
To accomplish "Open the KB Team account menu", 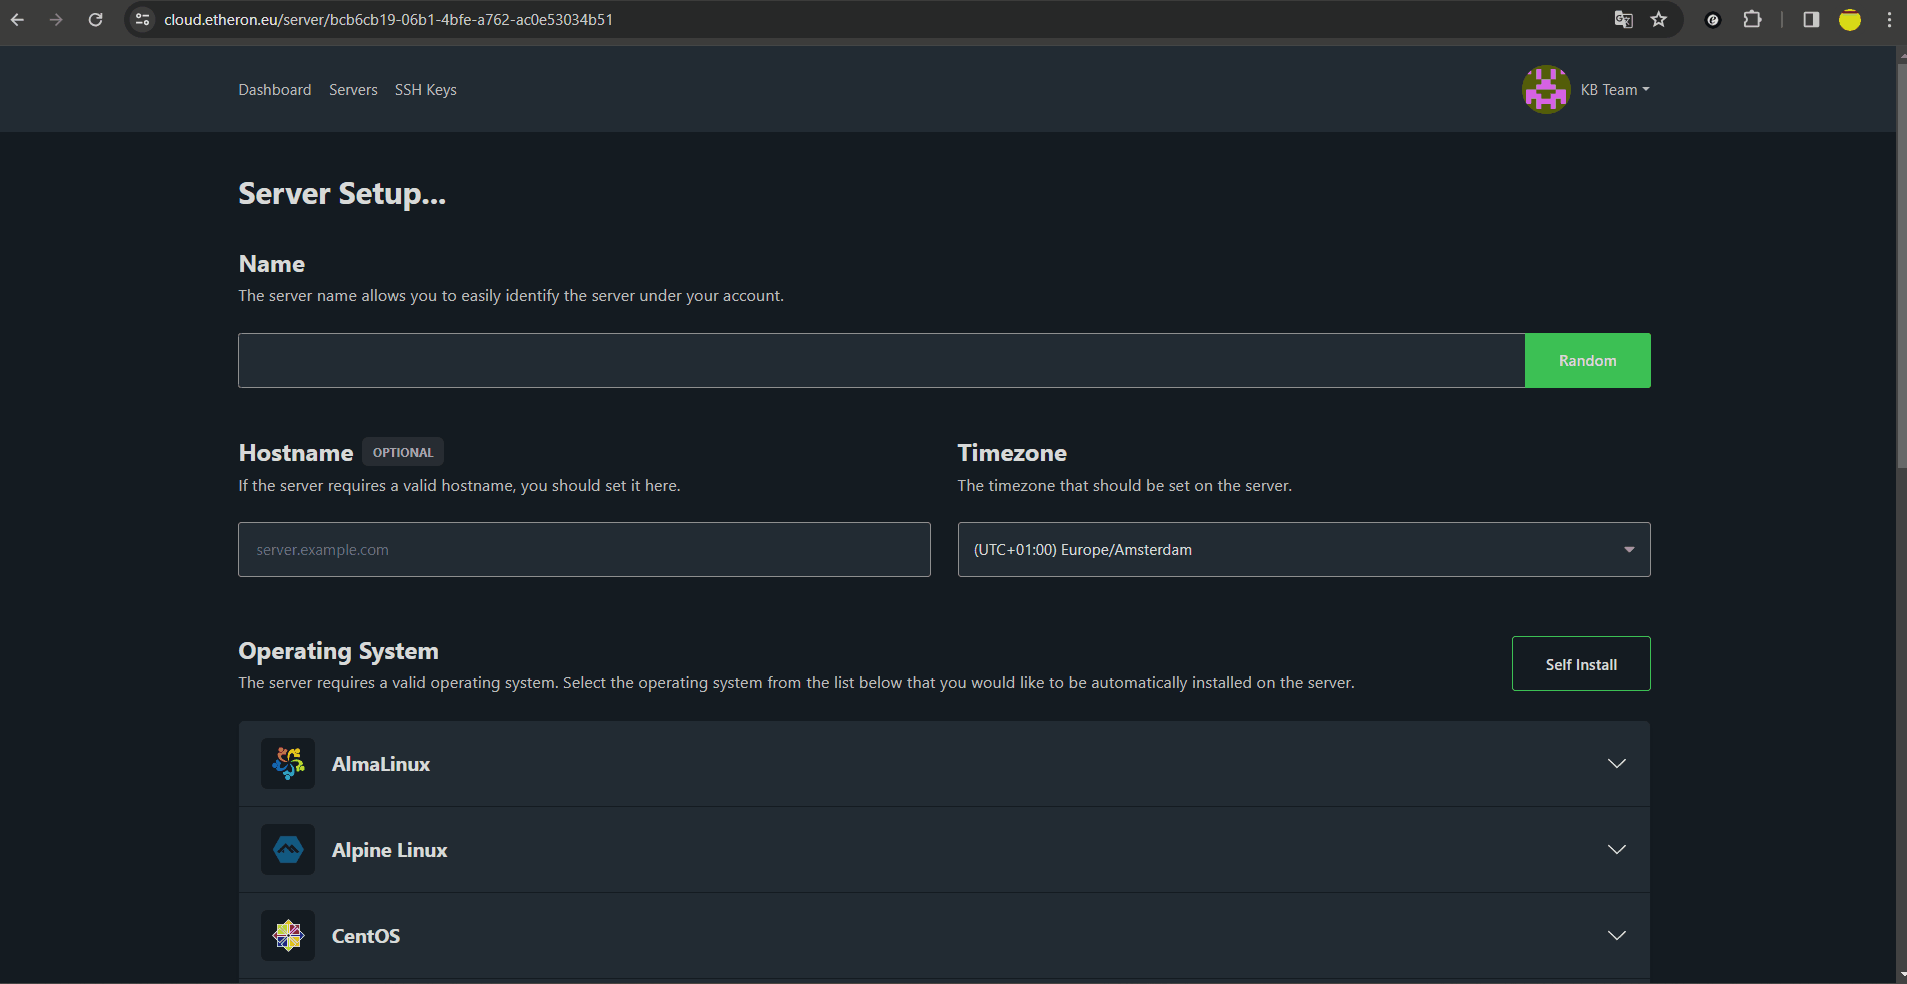I will 1614,90.
